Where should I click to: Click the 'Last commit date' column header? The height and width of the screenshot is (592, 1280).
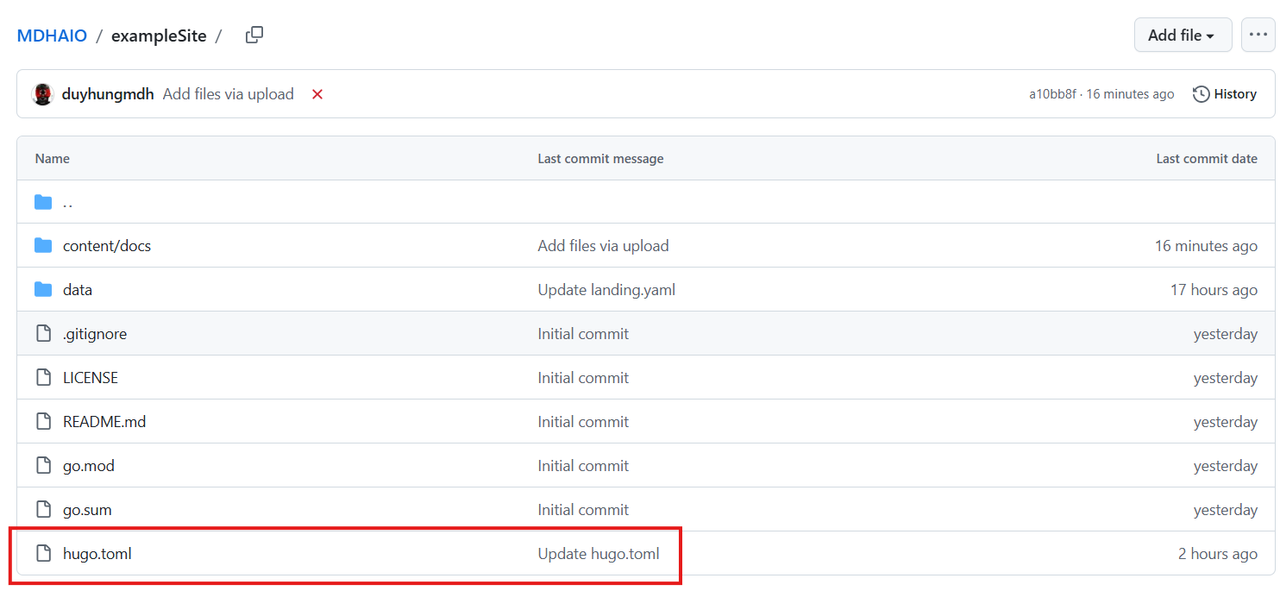pyautogui.click(x=1207, y=159)
